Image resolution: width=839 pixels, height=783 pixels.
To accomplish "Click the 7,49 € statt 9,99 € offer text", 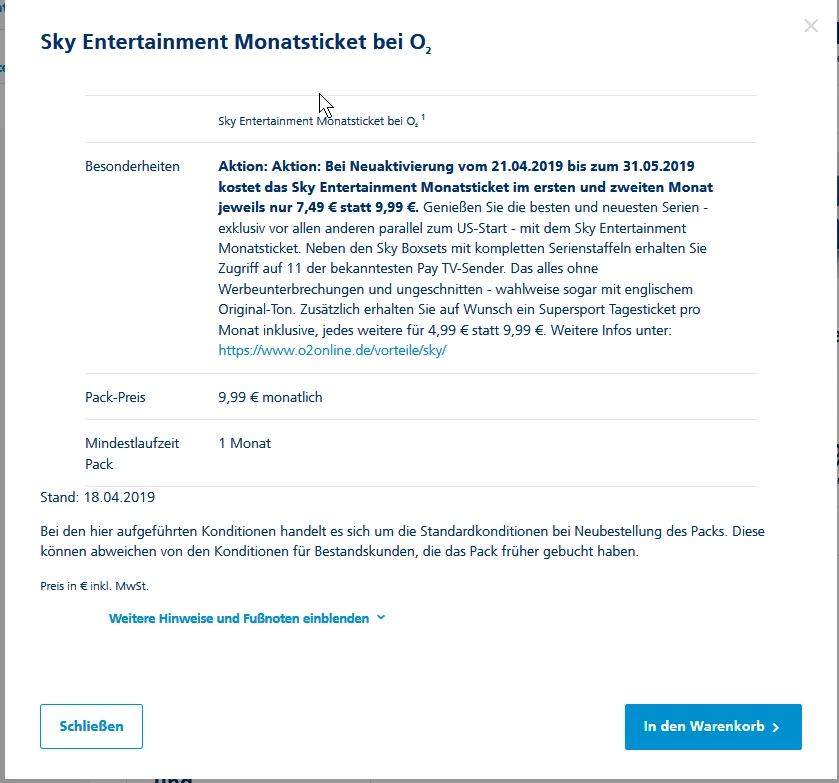I will click(350, 208).
